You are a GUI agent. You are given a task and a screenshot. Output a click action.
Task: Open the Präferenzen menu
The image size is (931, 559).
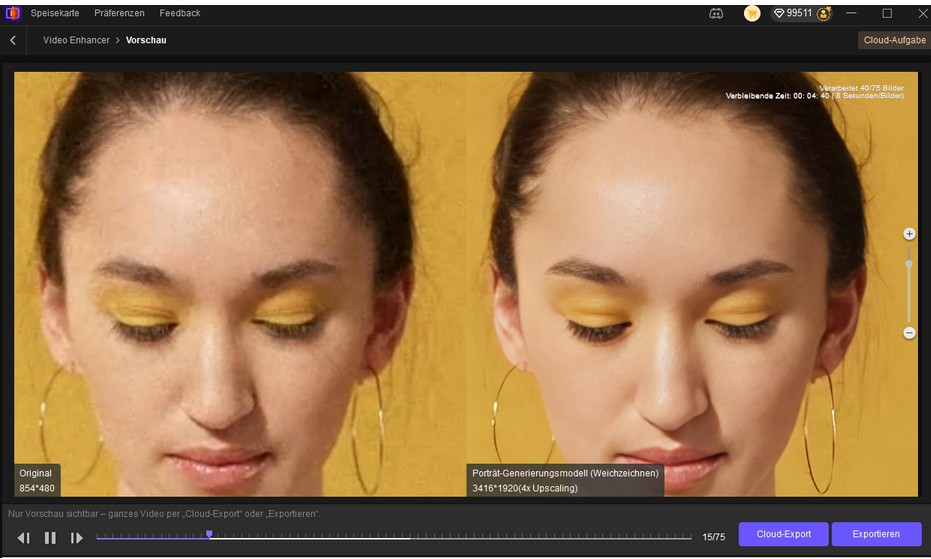119,13
